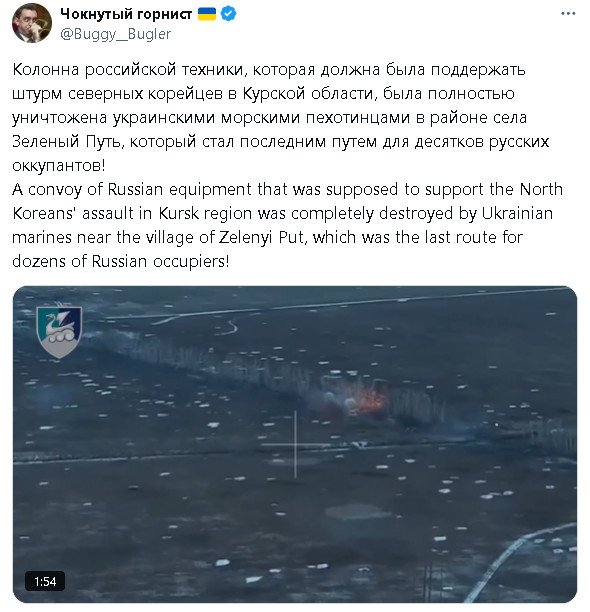The image size is (590, 612).
Task: Play the drone footage video
Action: (x=295, y=445)
